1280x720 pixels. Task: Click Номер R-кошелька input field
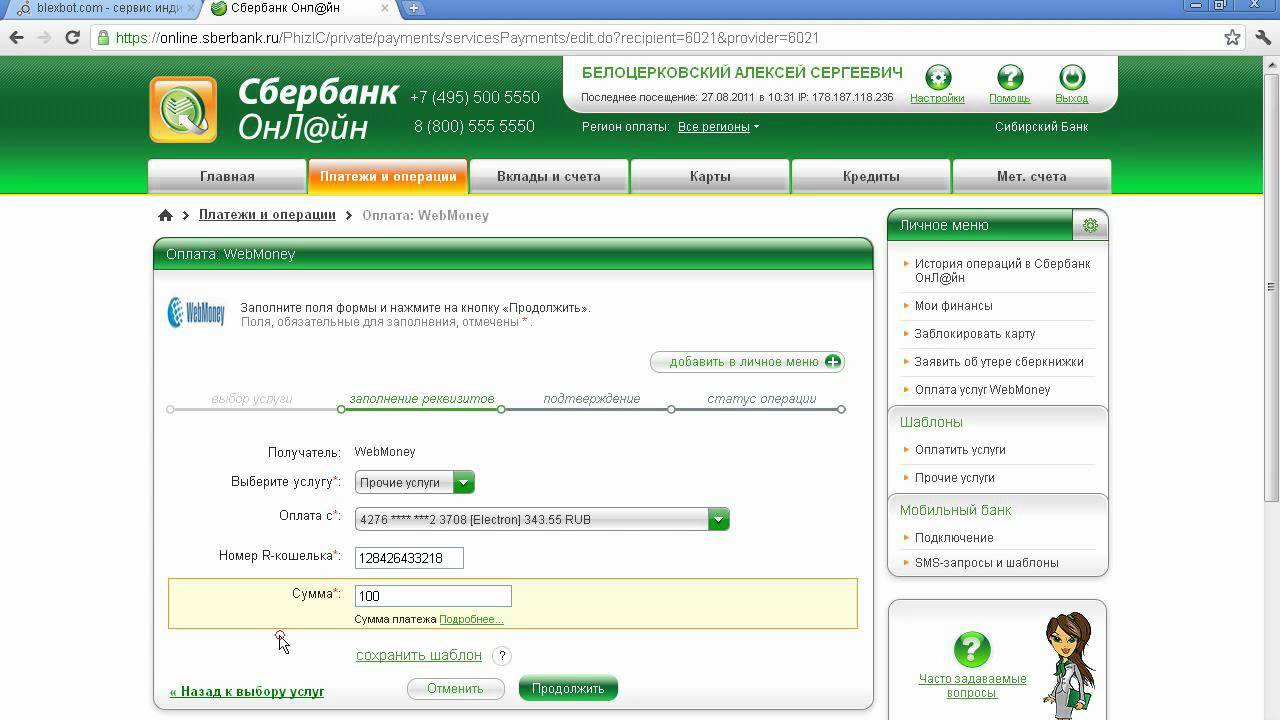click(409, 558)
